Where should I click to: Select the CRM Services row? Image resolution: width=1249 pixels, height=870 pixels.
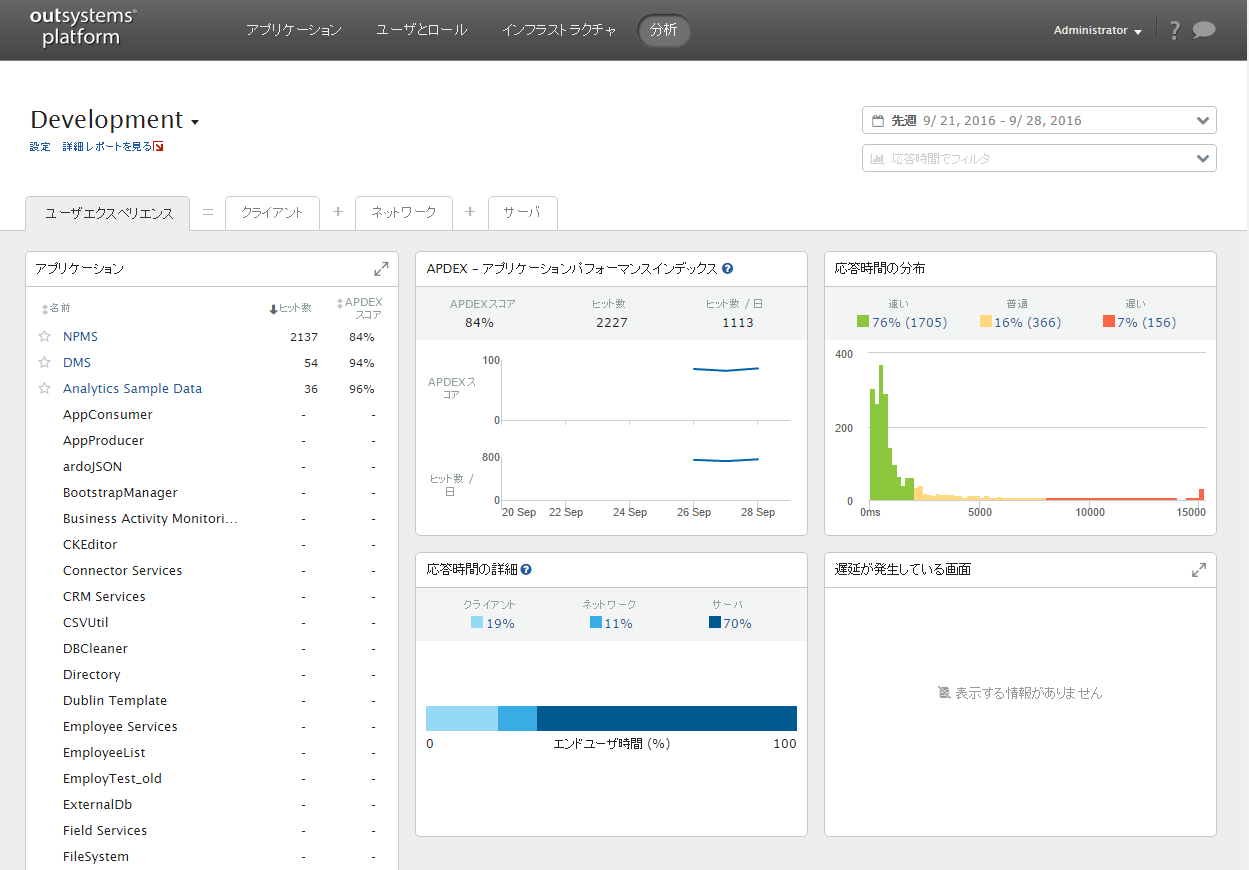(x=212, y=597)
